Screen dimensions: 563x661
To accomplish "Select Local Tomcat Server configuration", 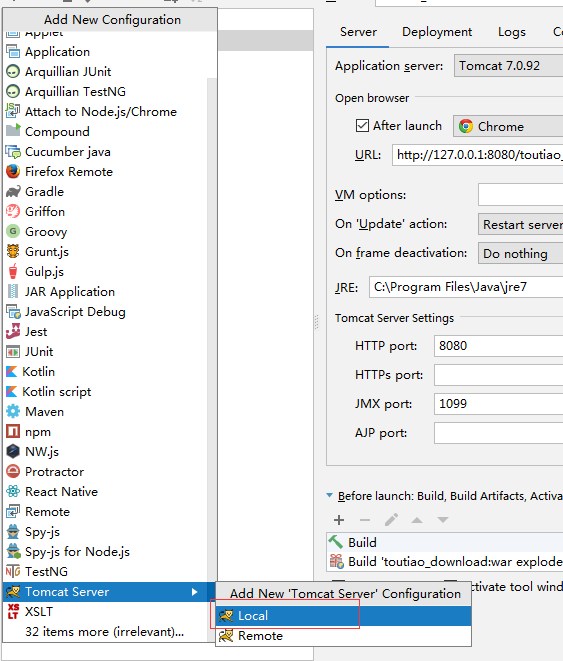I will [x=343, y=616].
